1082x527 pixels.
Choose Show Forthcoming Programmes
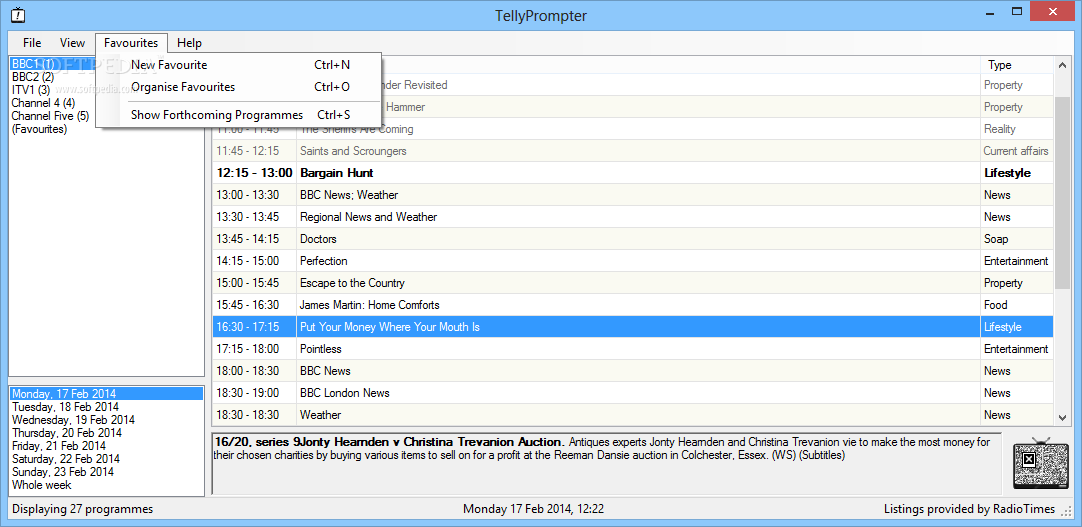[238, 115]
